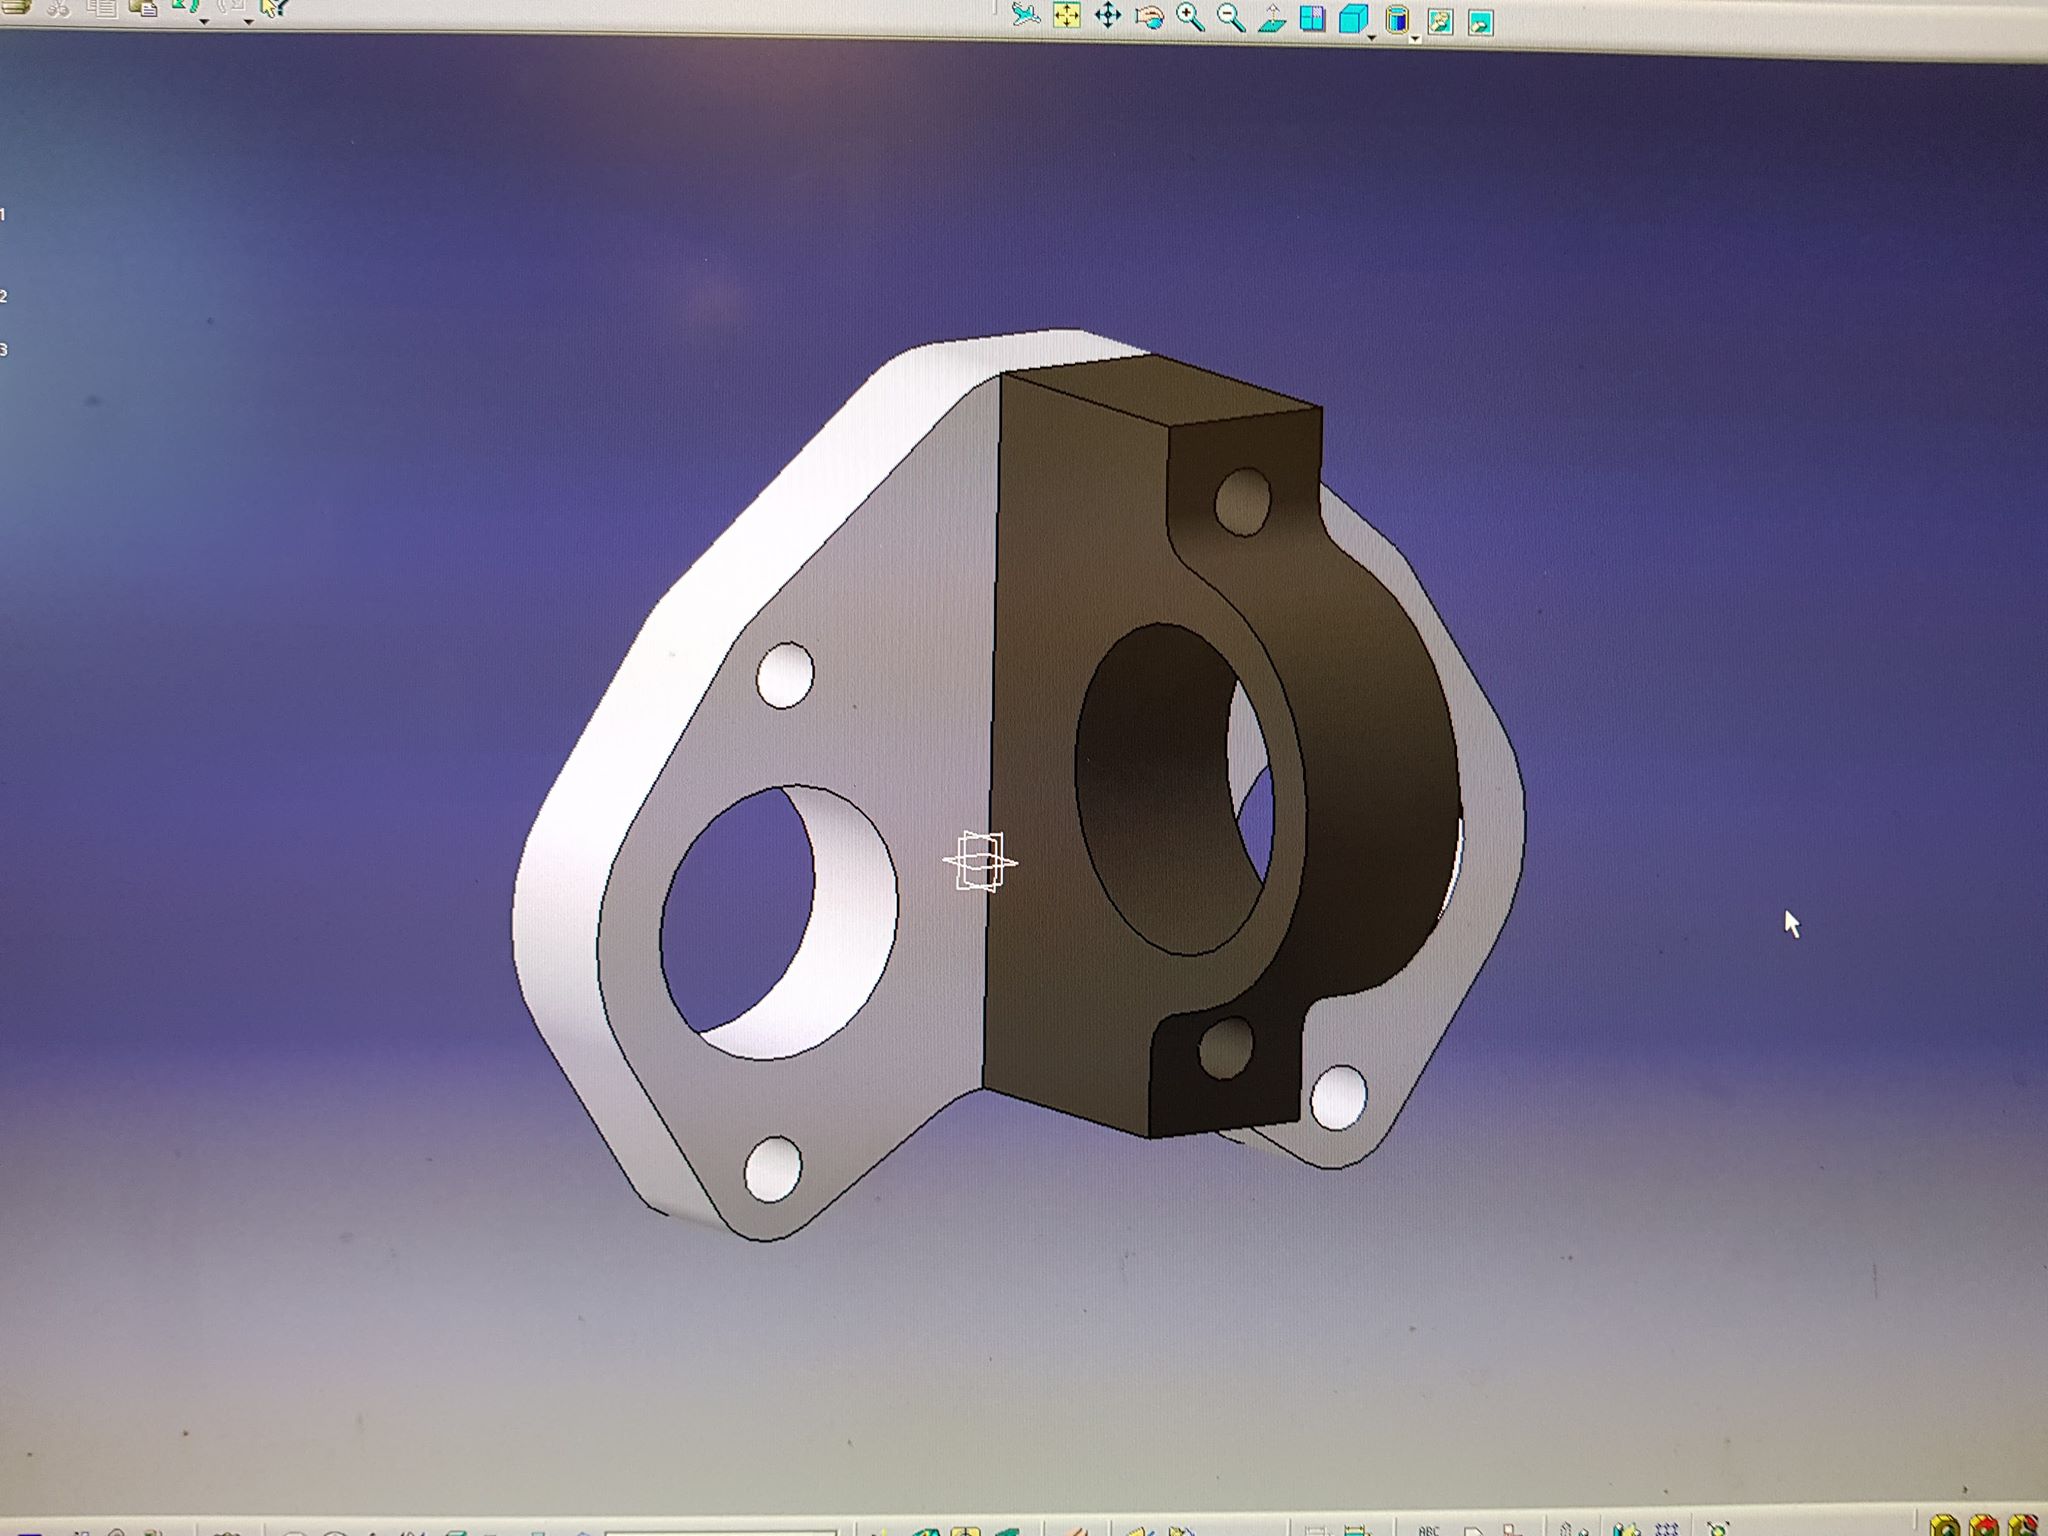This screenshot has width=2048, height=1536.
Task: Click the compass plane marker on model
Action: [979, 861]
